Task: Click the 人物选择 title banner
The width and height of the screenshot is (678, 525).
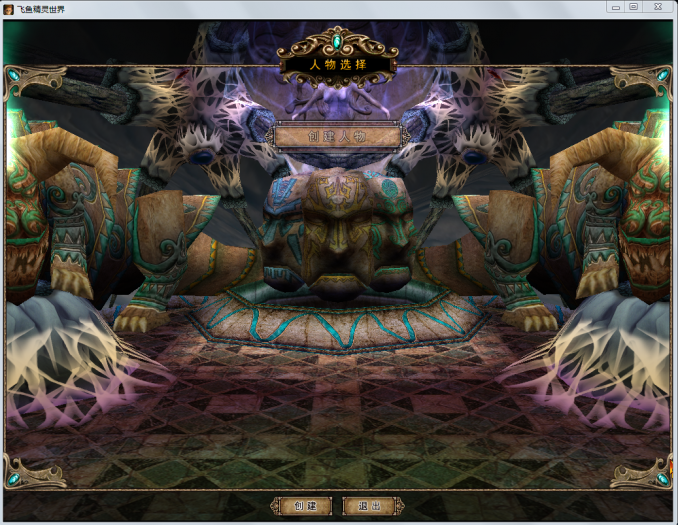Action: 338,66
